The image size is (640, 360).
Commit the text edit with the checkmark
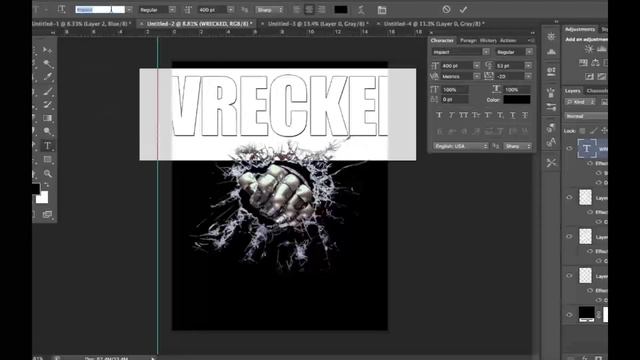pos(463,9)
